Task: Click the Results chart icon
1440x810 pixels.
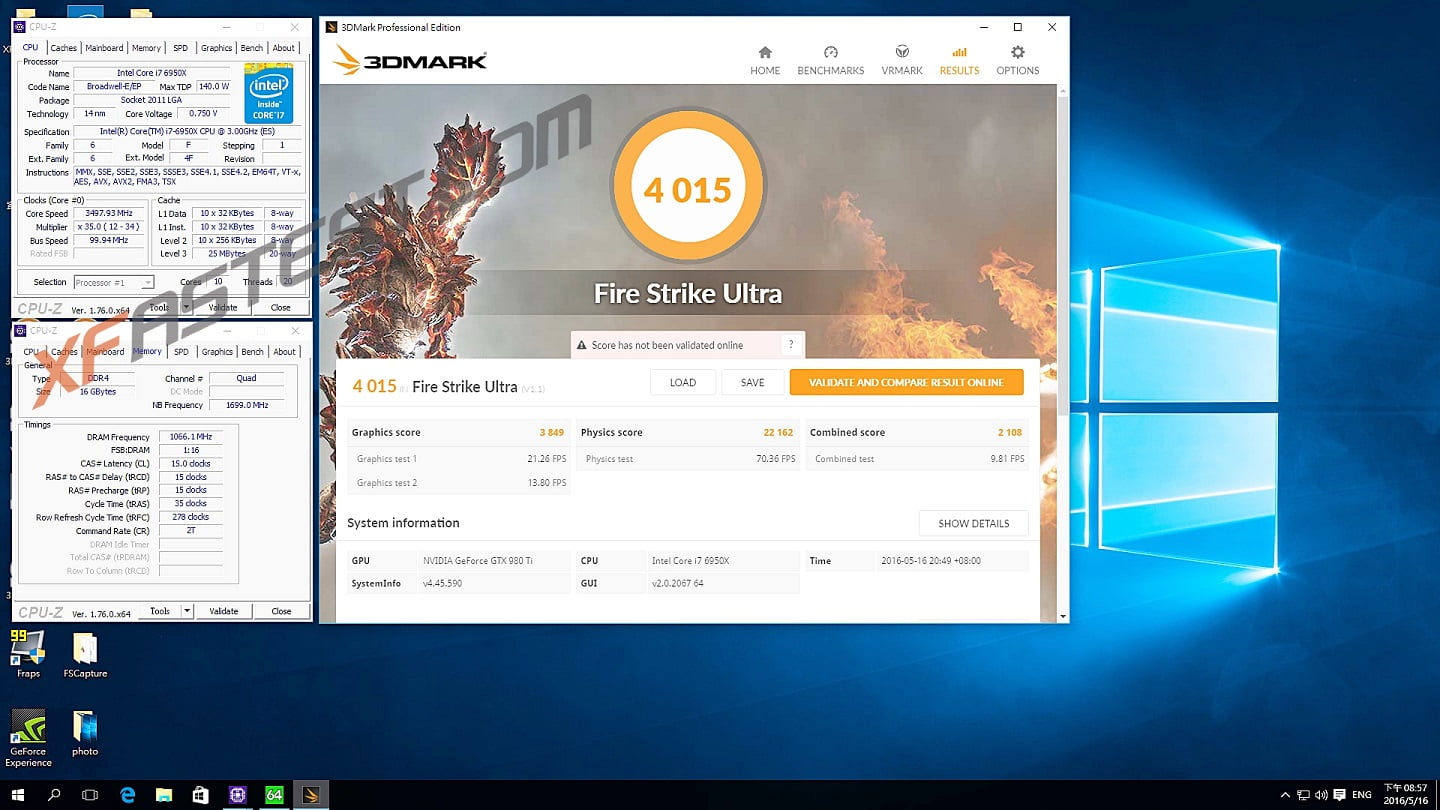Action: tap(959, 53)
